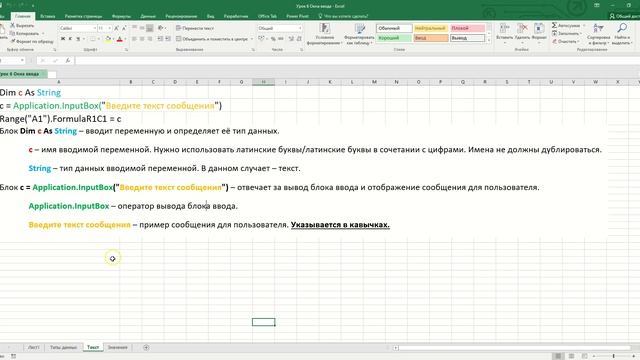The width and height of the screenshot is (640, 360).
Task: Apply percent style
Action: 273,39
